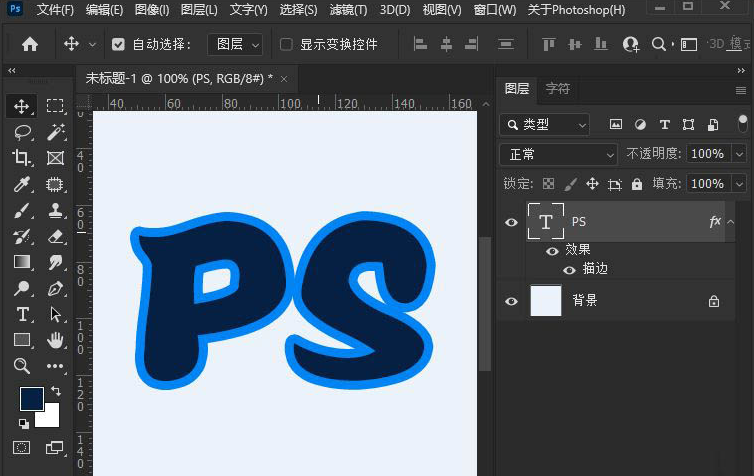Select the Eyedropper tool
This screenshot has height=476, width=754.
(22, 184)
